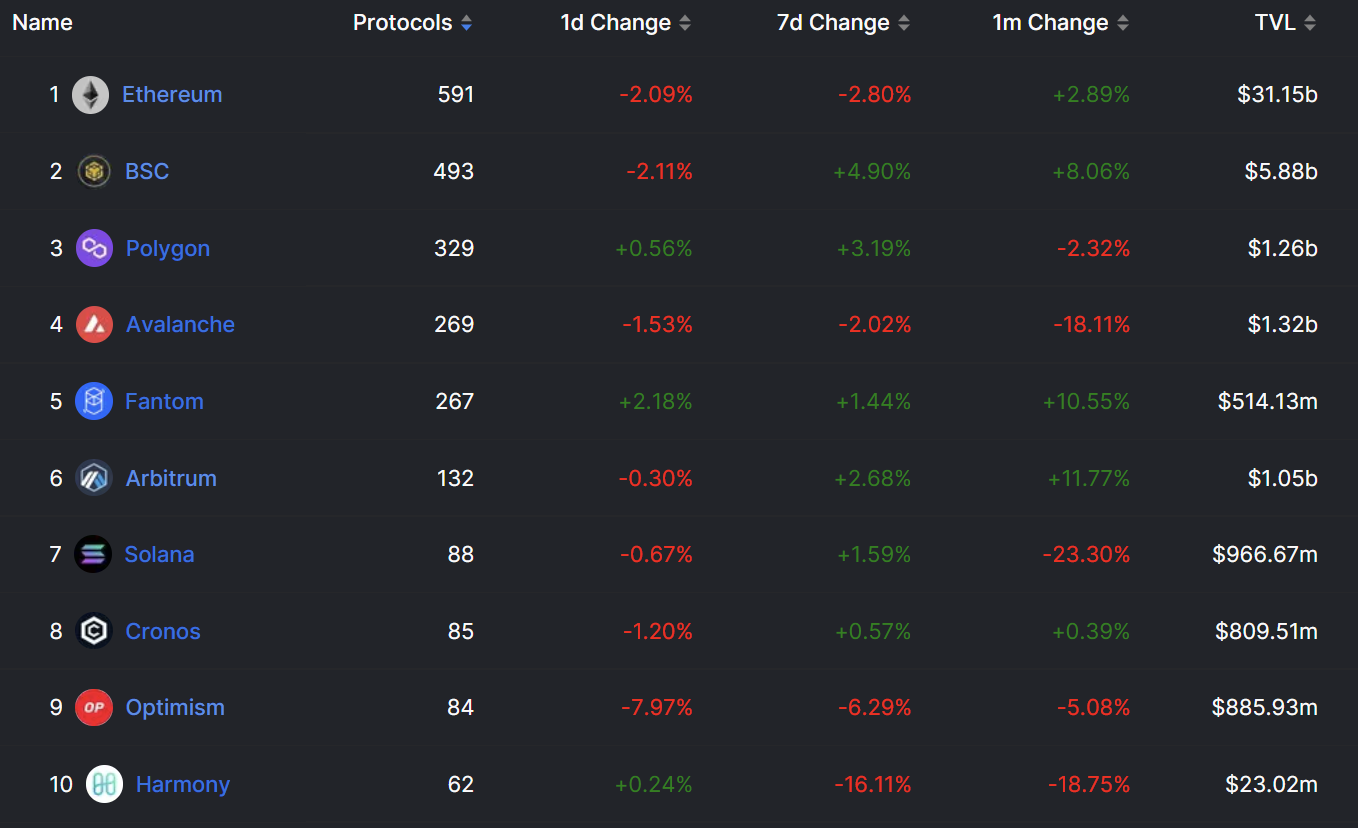Click the blue Fantom logo icon
The height and width of the screenshot is (828, 1358).
click(94, 402)
